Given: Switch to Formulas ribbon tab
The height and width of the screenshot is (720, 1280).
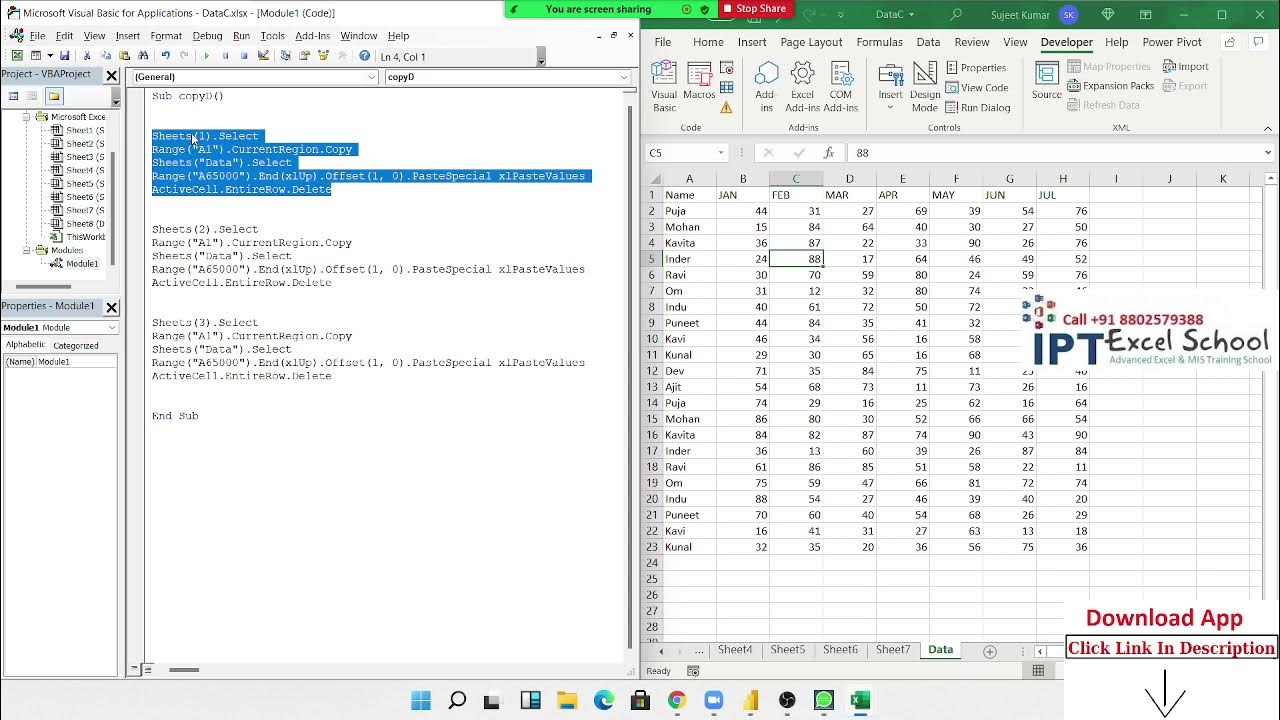Looking at the screenshot, I should [x=879, y=42].
